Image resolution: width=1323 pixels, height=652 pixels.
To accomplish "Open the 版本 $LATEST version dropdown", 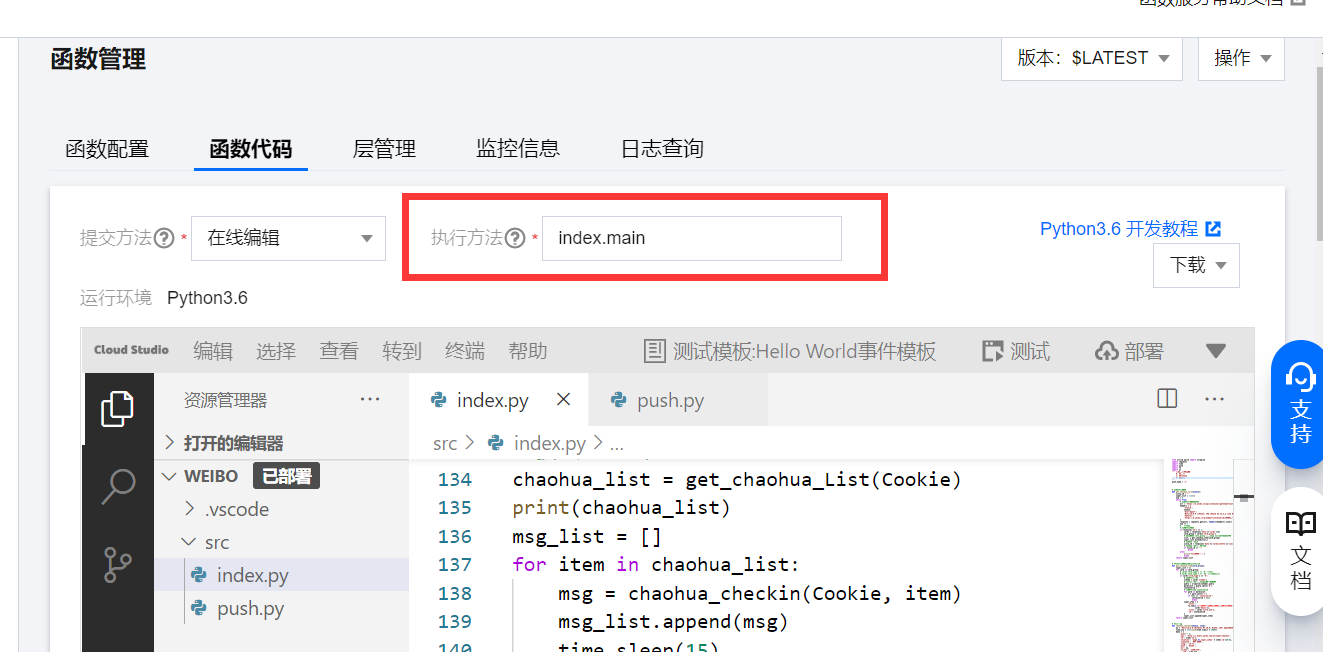I will (1091, 58).
